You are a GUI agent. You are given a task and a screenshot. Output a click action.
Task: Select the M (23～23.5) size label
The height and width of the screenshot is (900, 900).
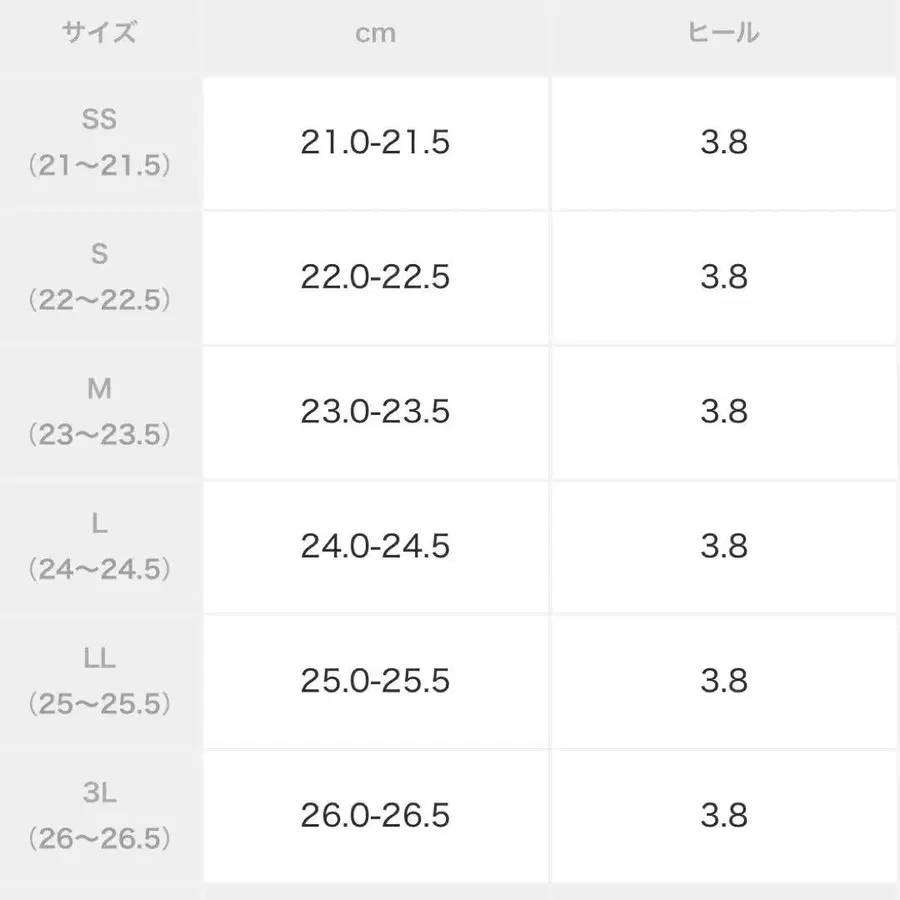[99, 412]
